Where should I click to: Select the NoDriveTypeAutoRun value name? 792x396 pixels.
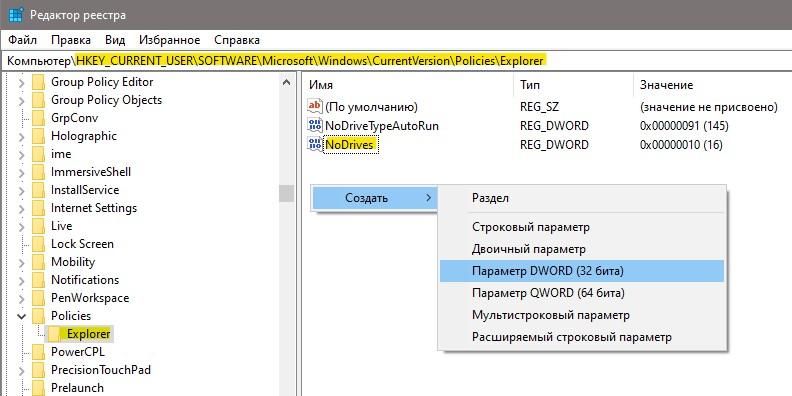382,126
